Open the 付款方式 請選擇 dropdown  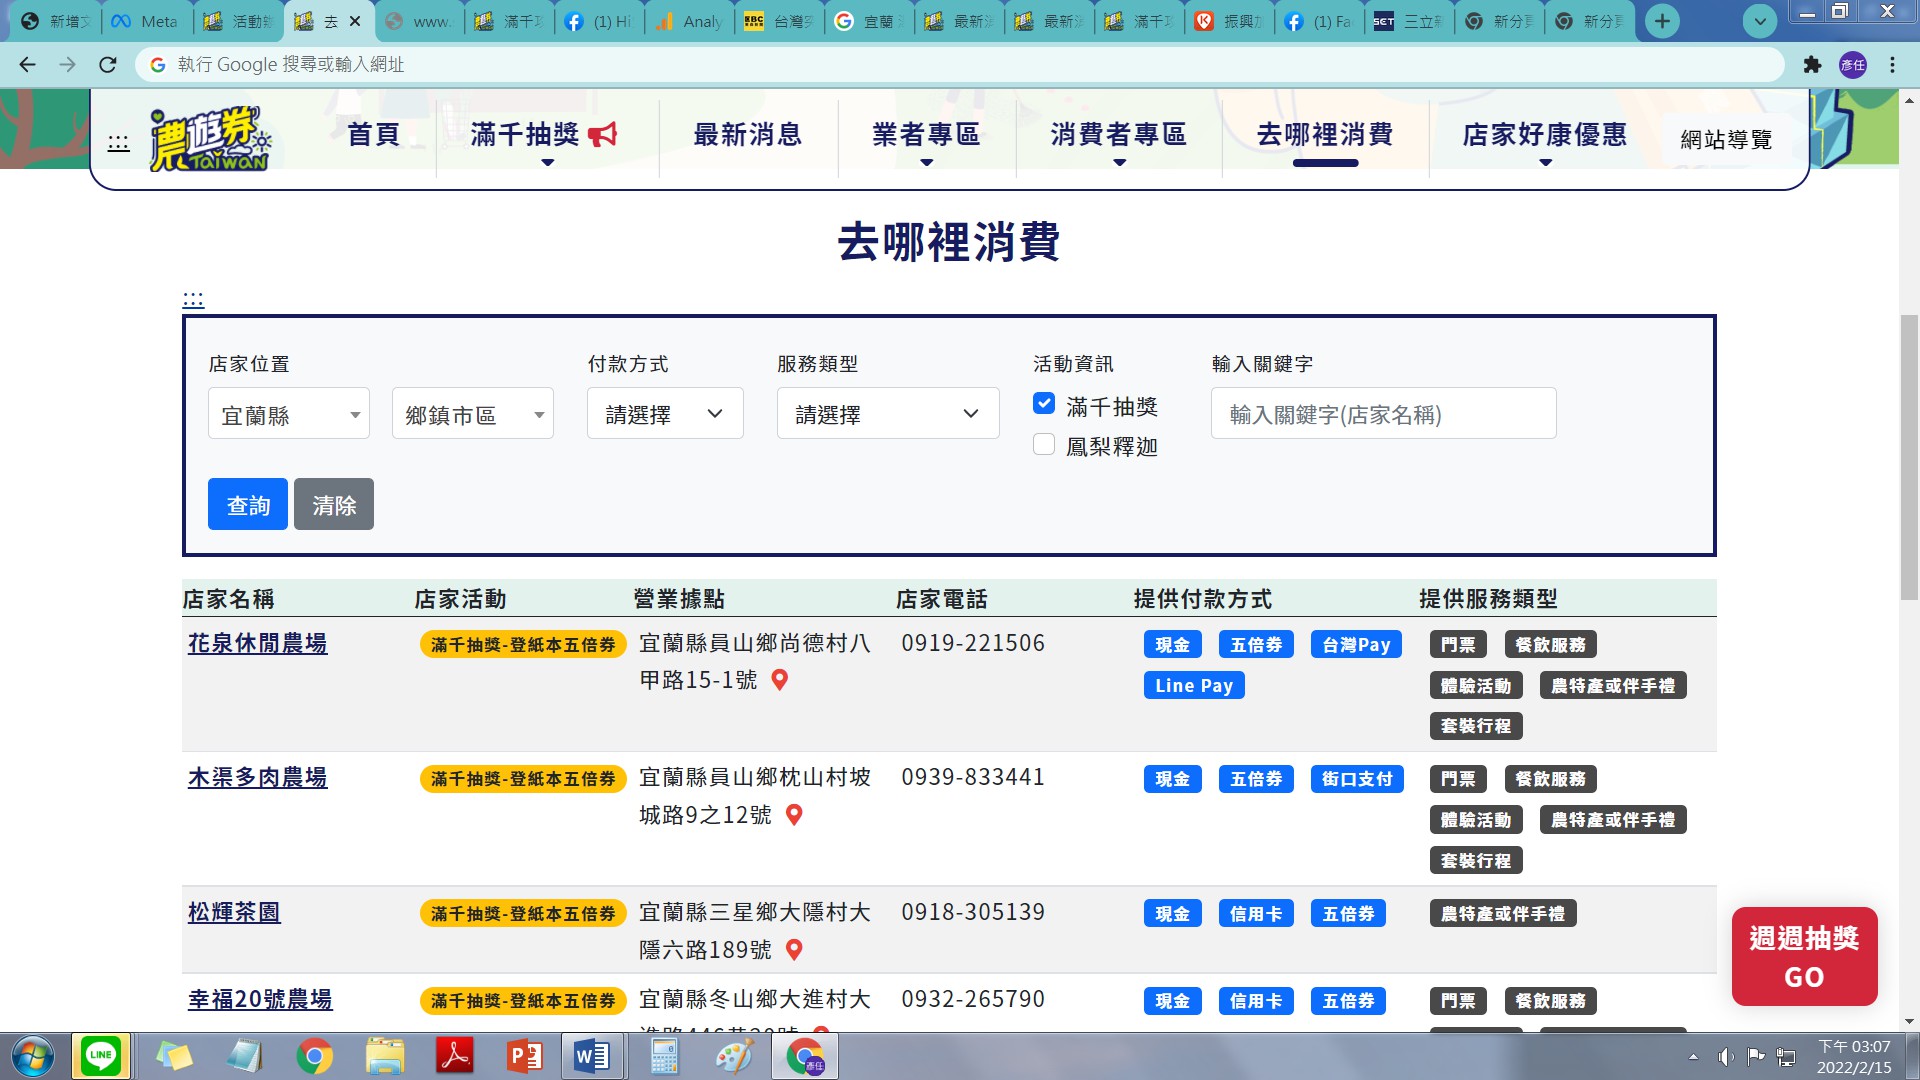click(x=665, y=414)
